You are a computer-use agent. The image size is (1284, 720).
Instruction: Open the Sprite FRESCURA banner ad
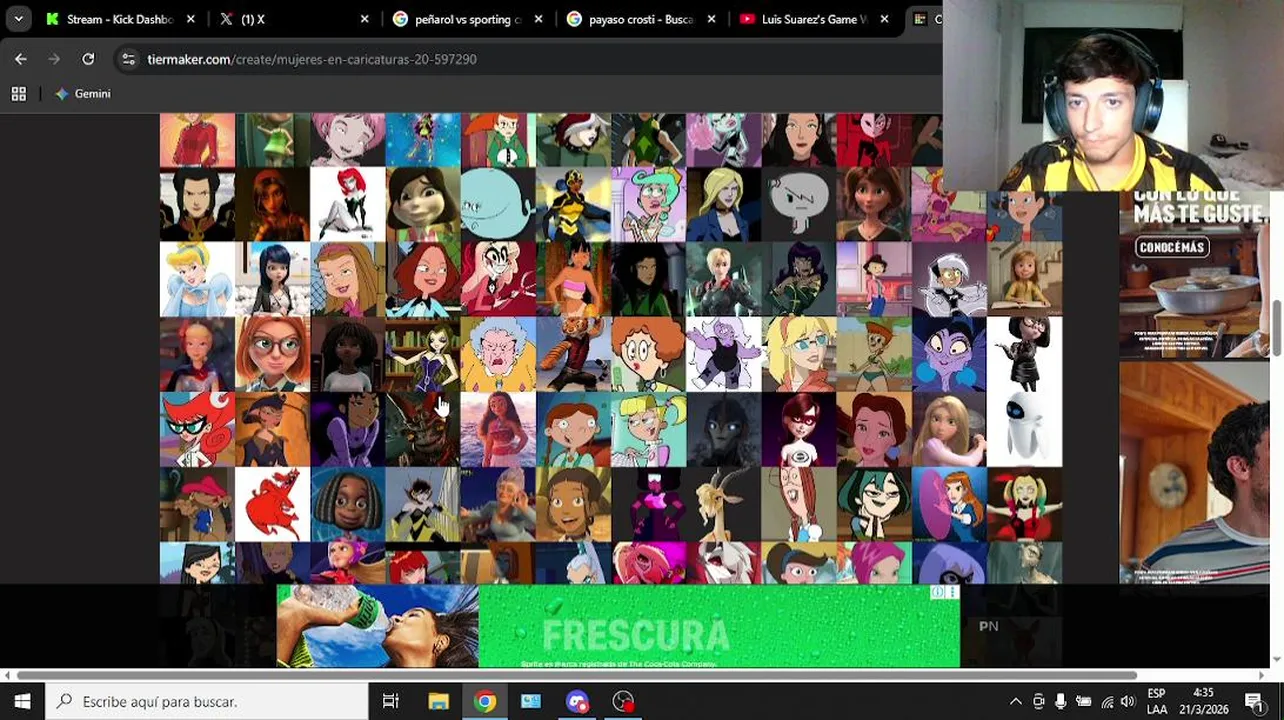pos(618,627)
